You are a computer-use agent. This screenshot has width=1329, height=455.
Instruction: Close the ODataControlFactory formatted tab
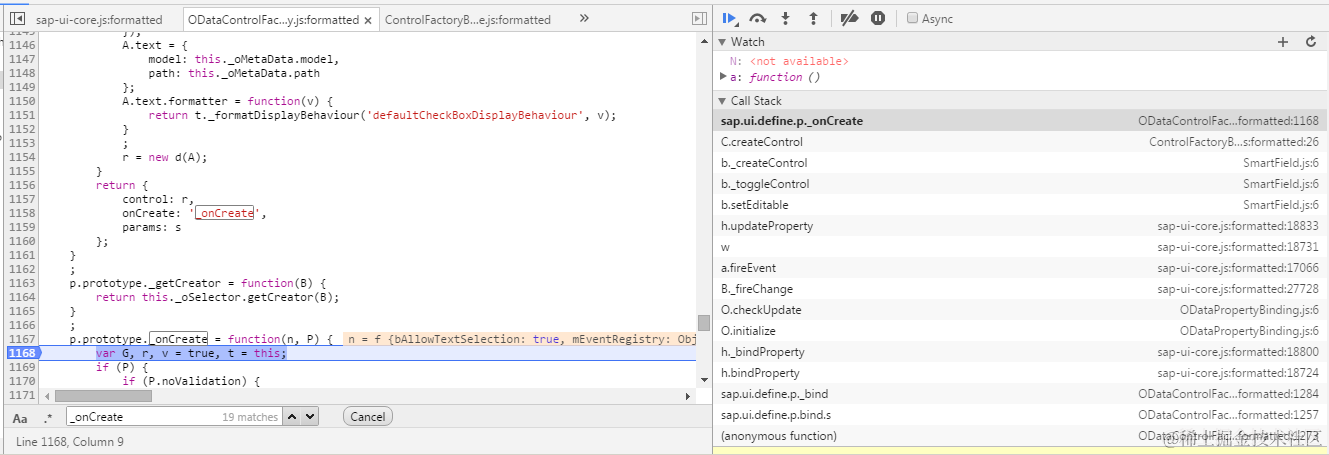coord(368,19)
